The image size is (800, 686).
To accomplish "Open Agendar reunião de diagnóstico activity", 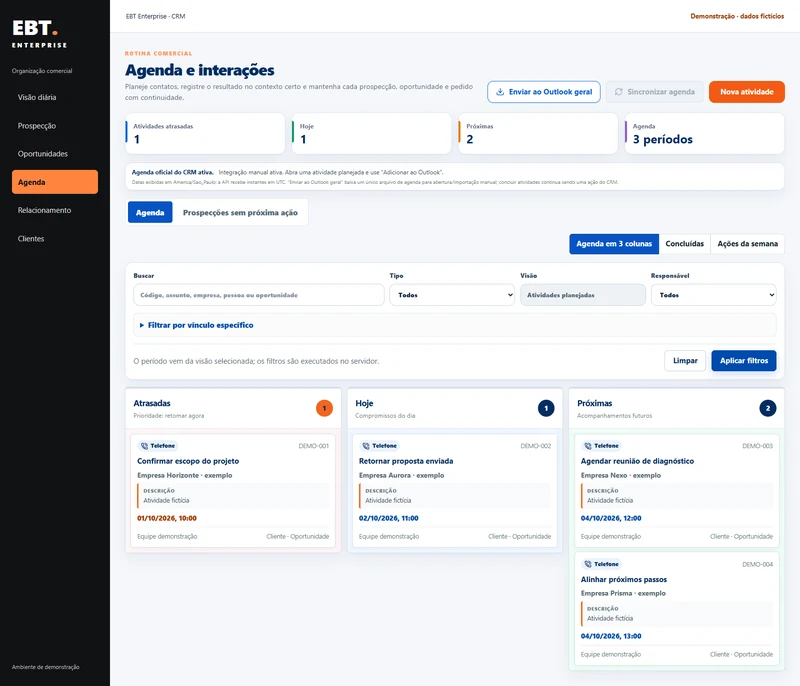I will [x=637, y=461].
